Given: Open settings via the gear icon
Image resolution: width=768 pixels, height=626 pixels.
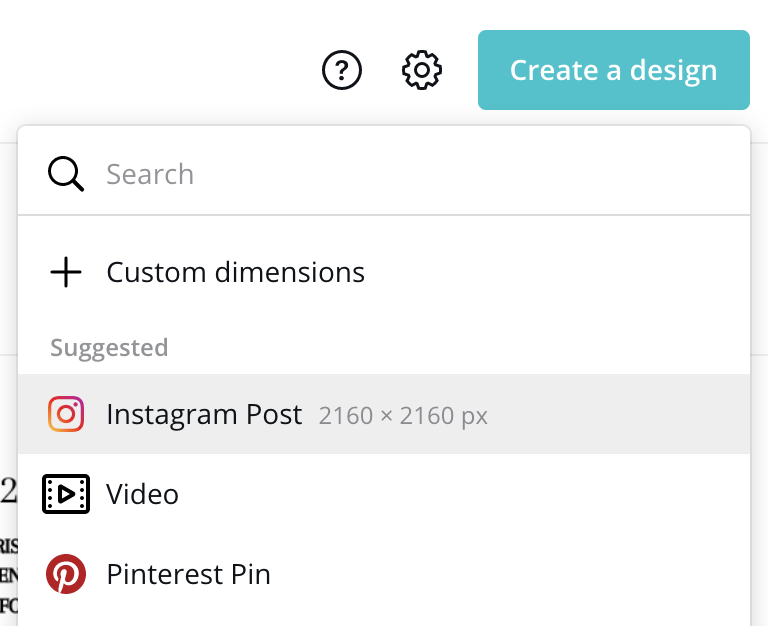Looking at the screenshot, I should (x=422, y=70).
